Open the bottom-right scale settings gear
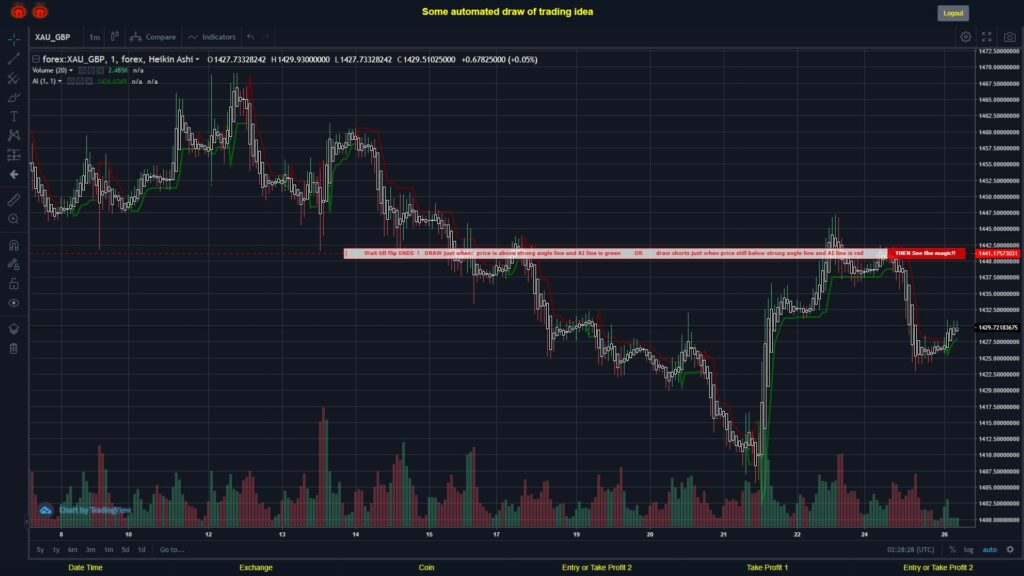 1010,550
